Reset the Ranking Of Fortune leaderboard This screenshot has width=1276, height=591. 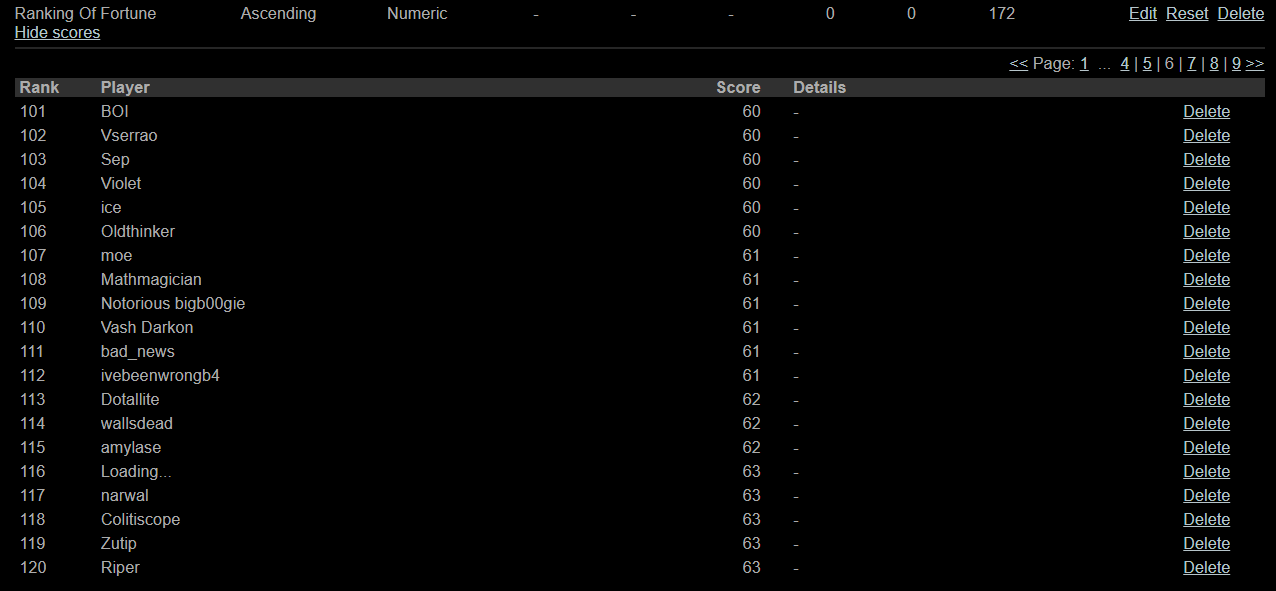[x=1187, y=14]
